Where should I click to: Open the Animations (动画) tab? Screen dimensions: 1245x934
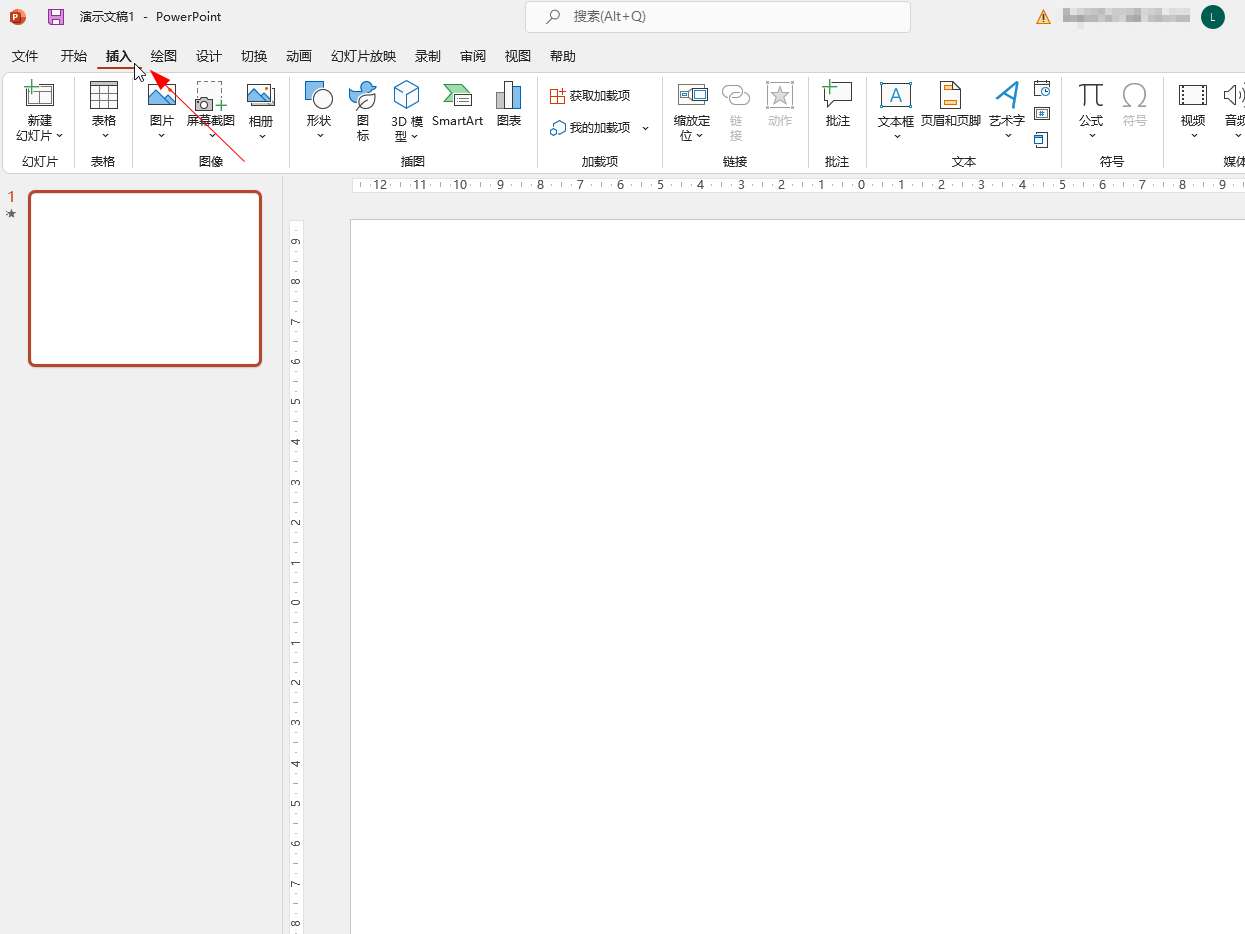(x=298, y=56)
